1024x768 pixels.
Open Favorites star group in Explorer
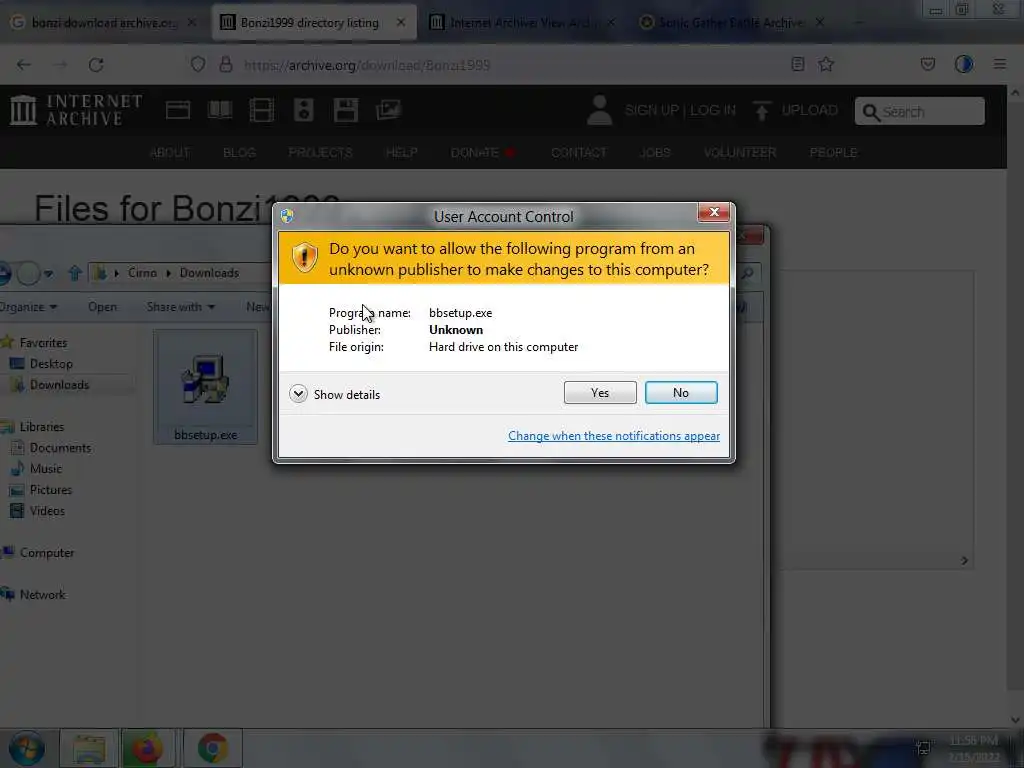click(x=34, y=342)
